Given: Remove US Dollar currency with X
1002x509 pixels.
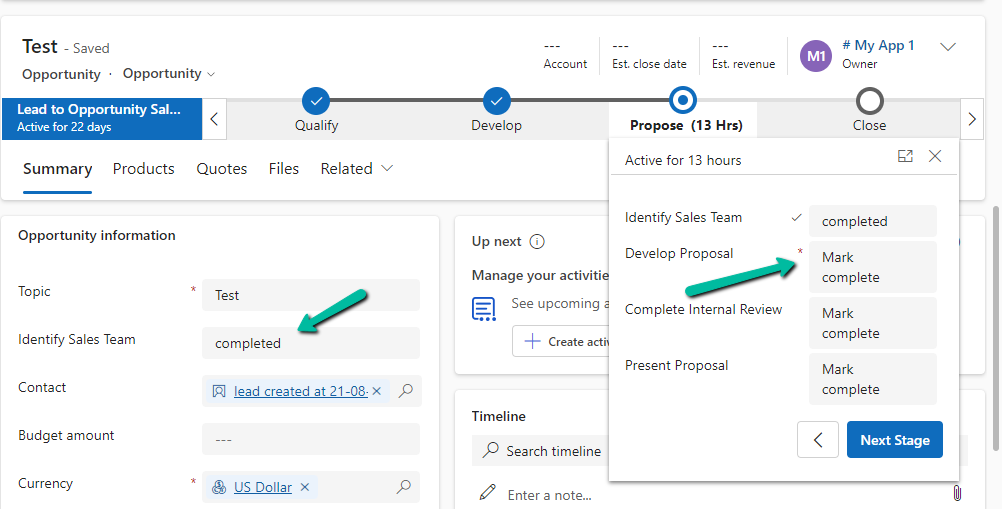Looking at the screenshot, I should (305, 487).
